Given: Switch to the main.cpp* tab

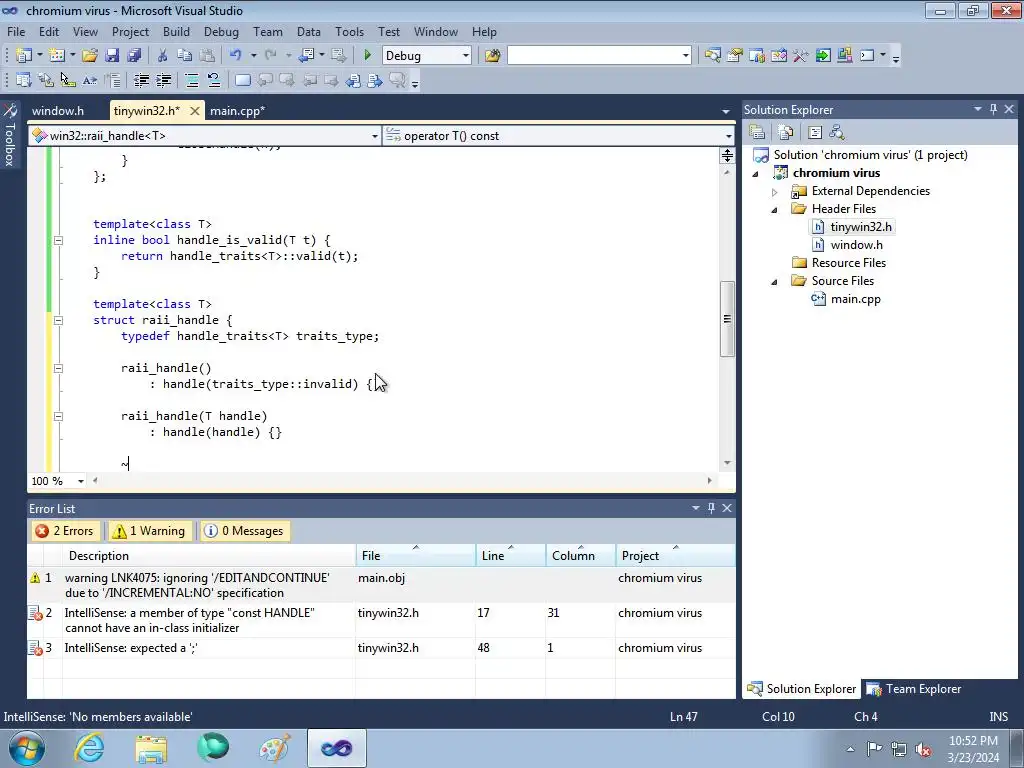Looking at the screenshot, I should [x=238, y=110].
